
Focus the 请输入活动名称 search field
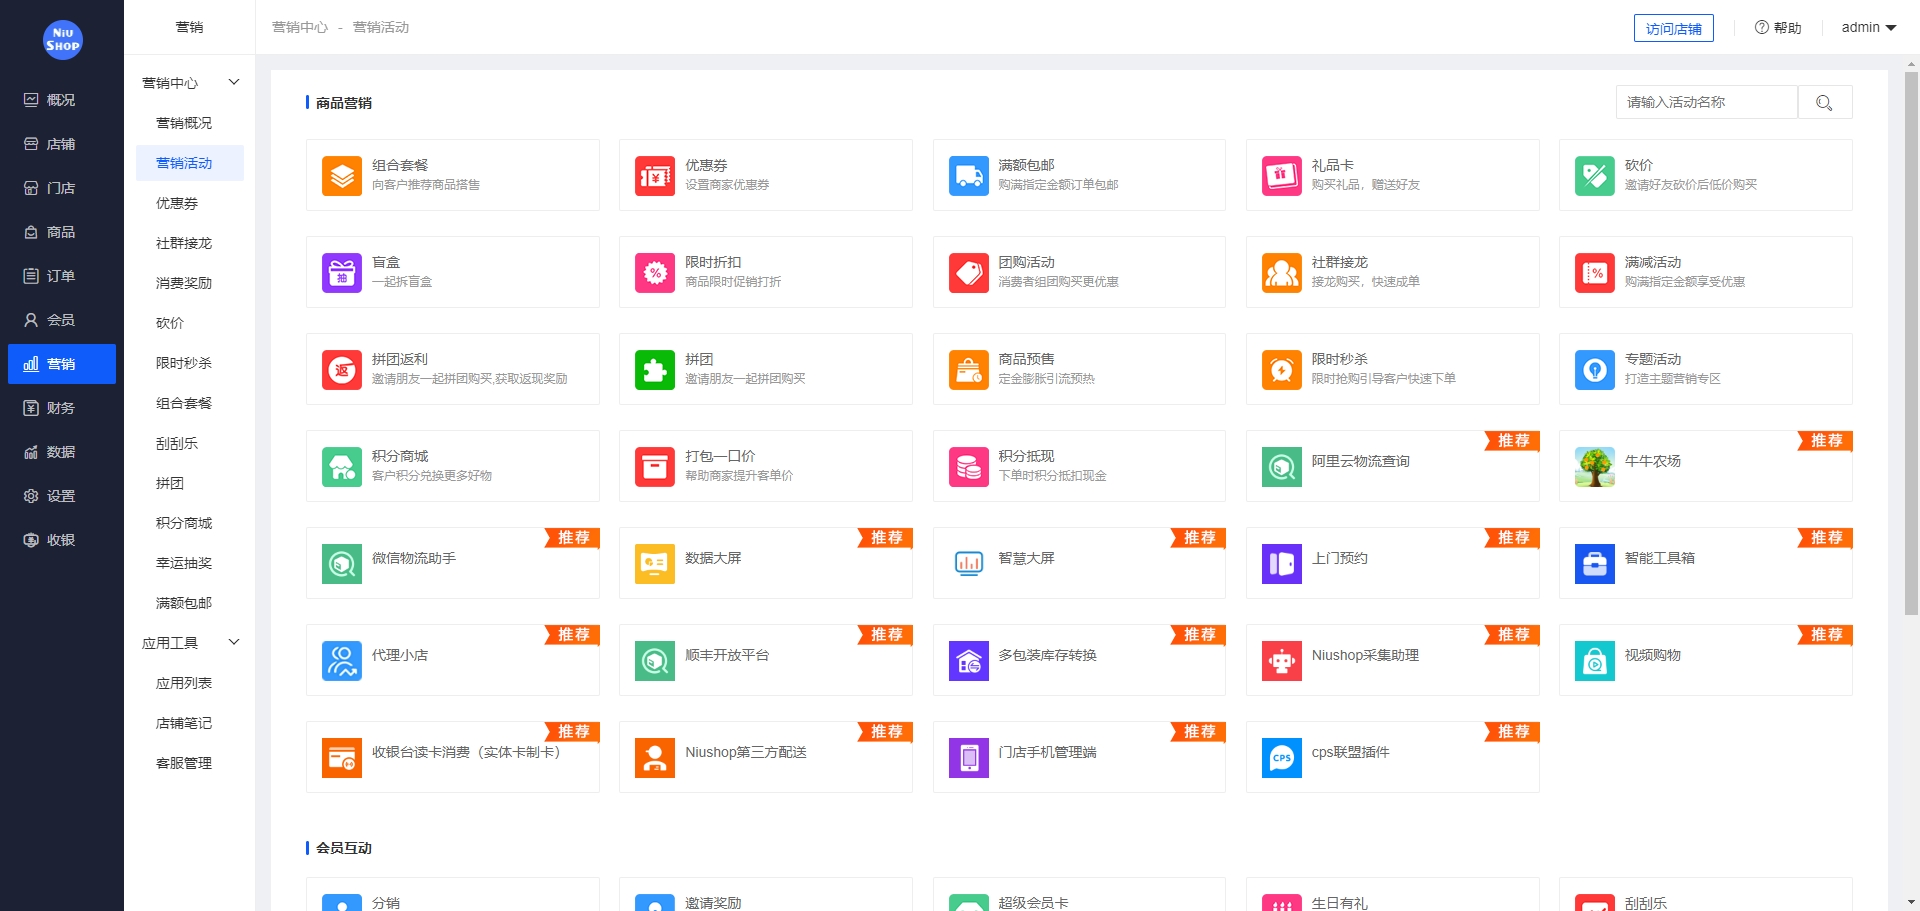(1706, 102)
